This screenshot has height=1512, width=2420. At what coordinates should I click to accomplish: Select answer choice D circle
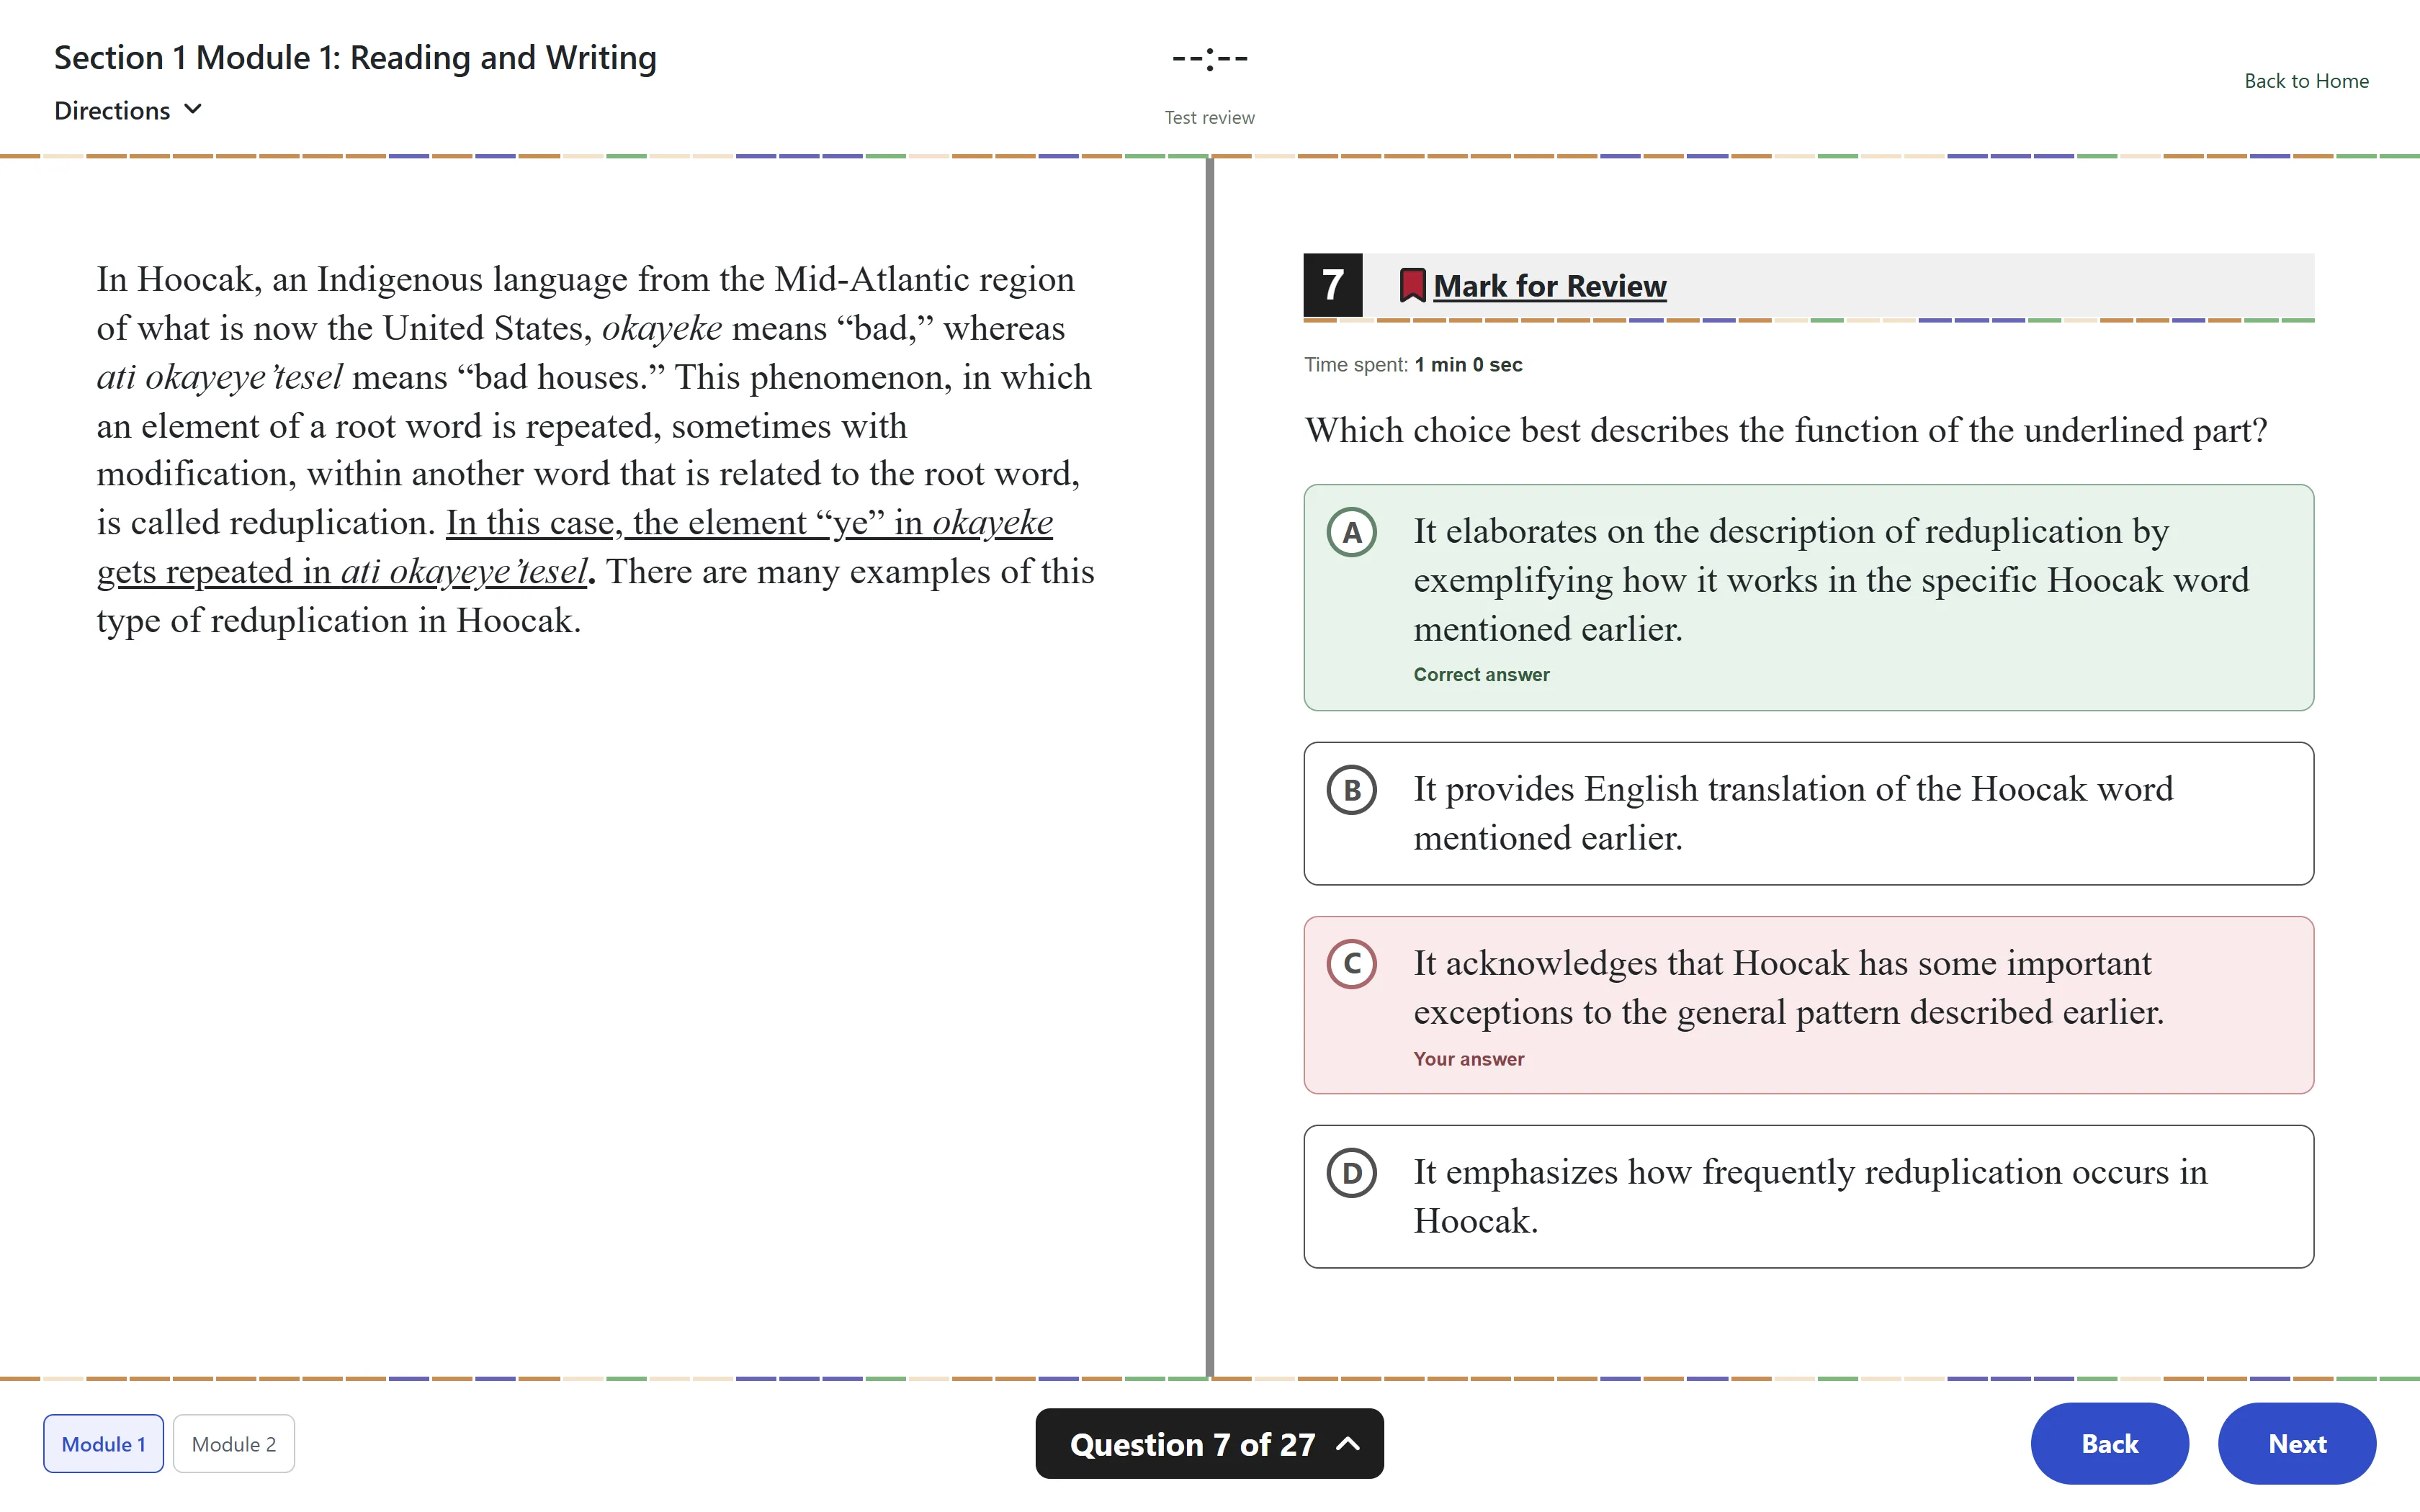point(1351,1173)
